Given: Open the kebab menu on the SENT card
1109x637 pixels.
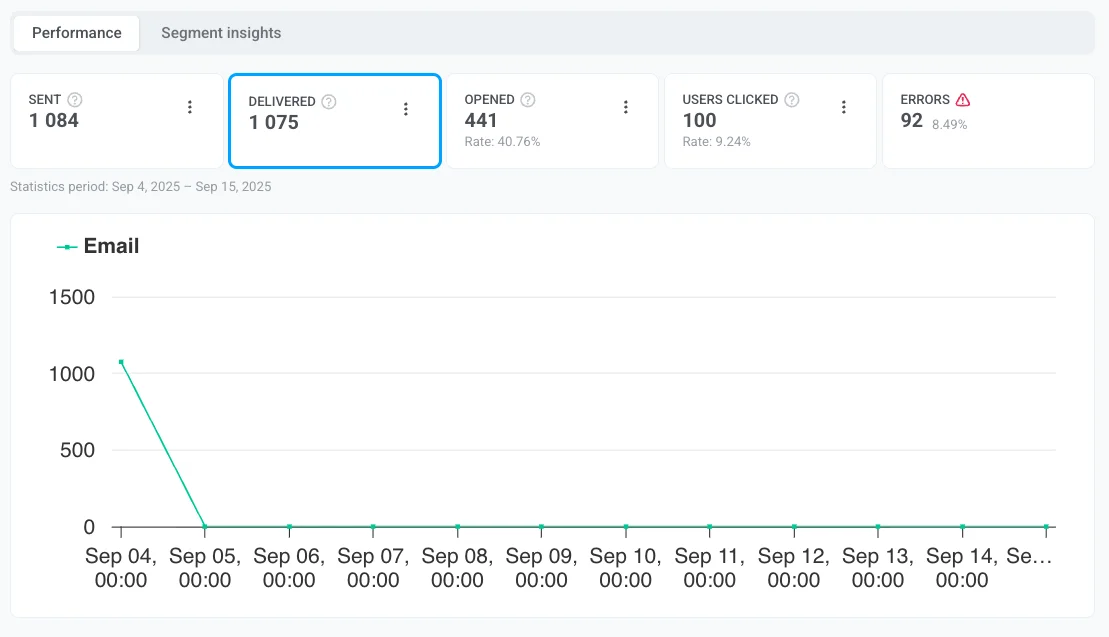Looking at the screenshot, I should (x=189, y=106).
